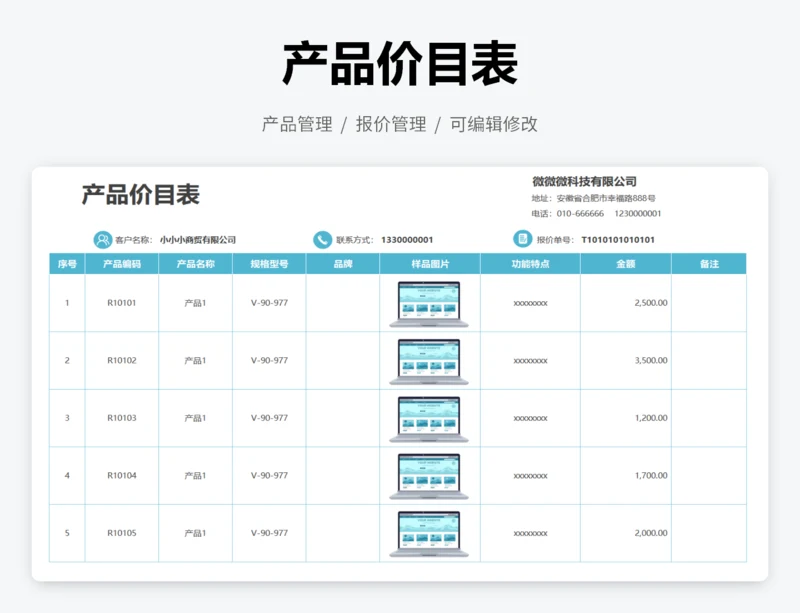Click quotation number T1010101010101
The image size is (800, 613).
click(618, 240)
